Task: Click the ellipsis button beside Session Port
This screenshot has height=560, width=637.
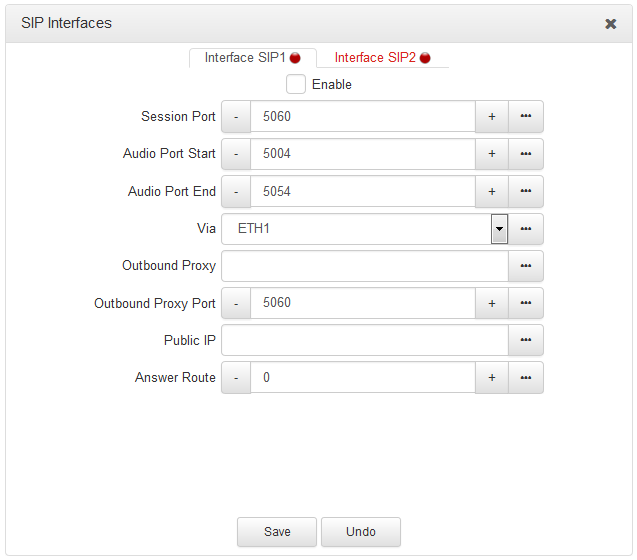Action: pyautogui.click(x=525, y=117)
